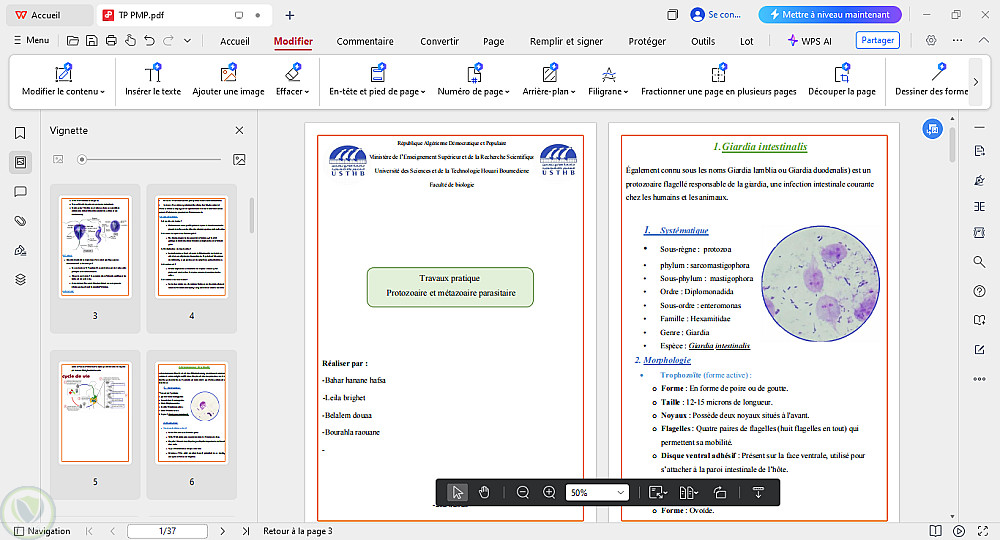Screen dimensions: 1000x540
Task: Switch to Remplir et signer tab
Action: pos(566,41)
